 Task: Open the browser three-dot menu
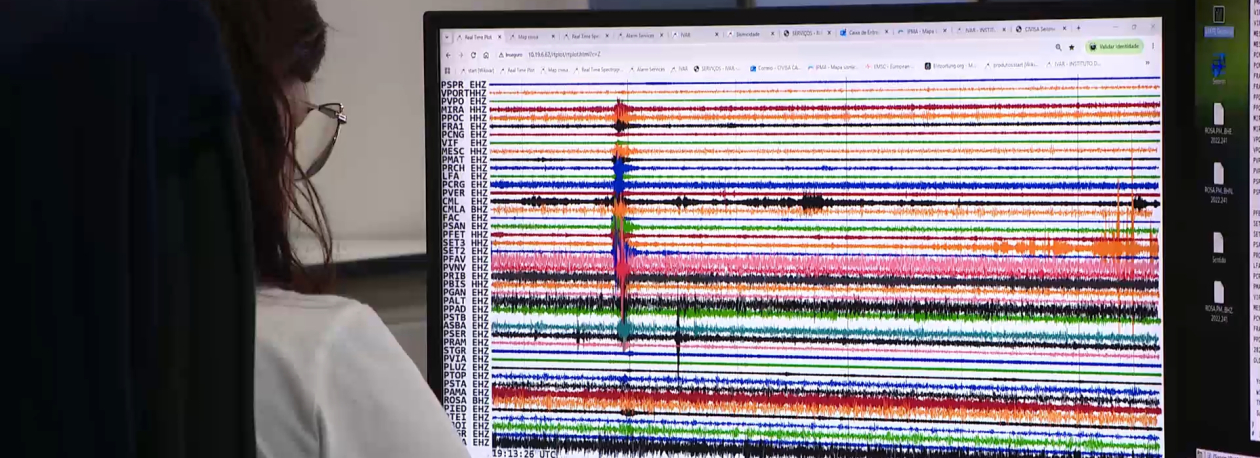(x=1153, y=46)
